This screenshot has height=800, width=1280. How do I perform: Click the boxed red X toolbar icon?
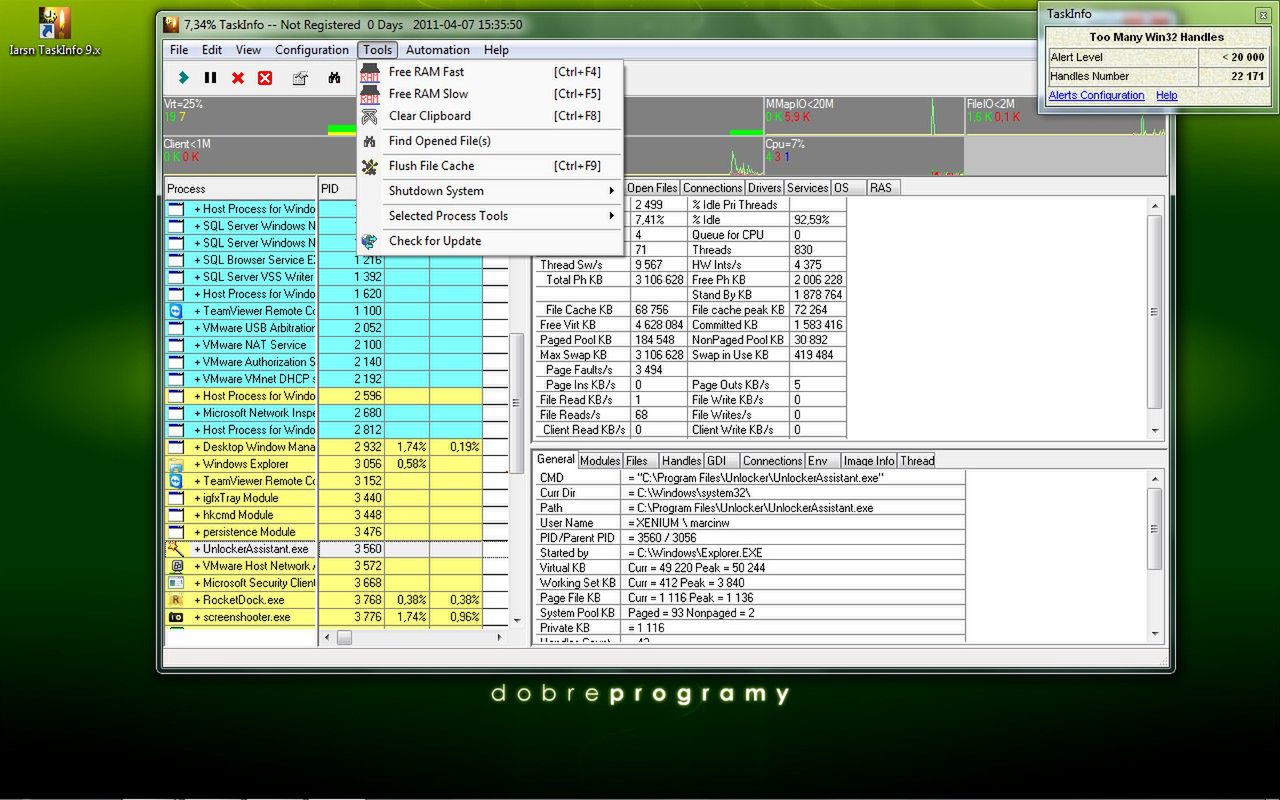click(x=265, y=77)
